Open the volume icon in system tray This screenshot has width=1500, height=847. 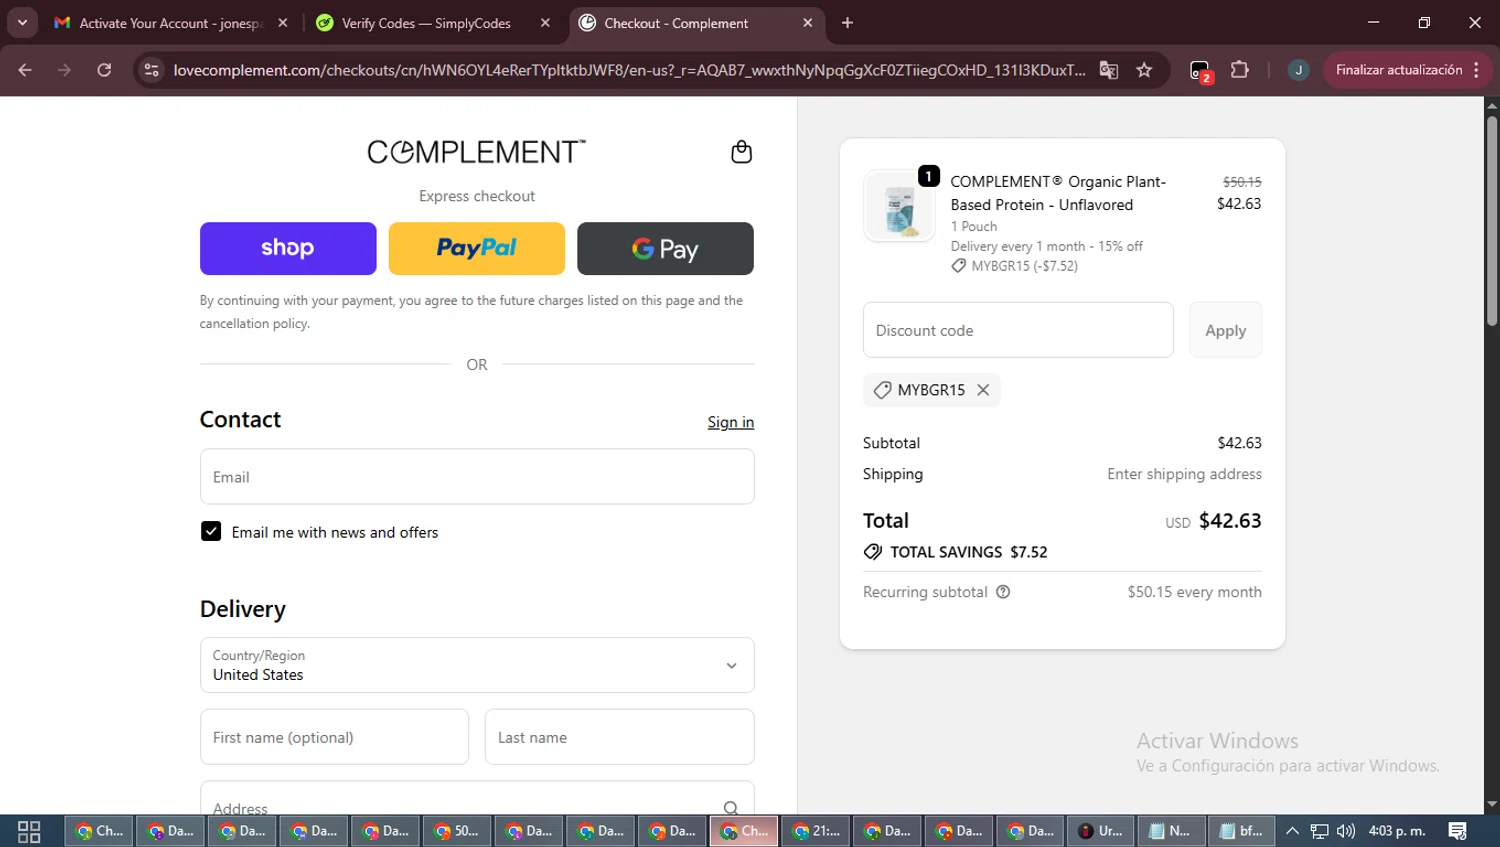tap(1346, 831)
